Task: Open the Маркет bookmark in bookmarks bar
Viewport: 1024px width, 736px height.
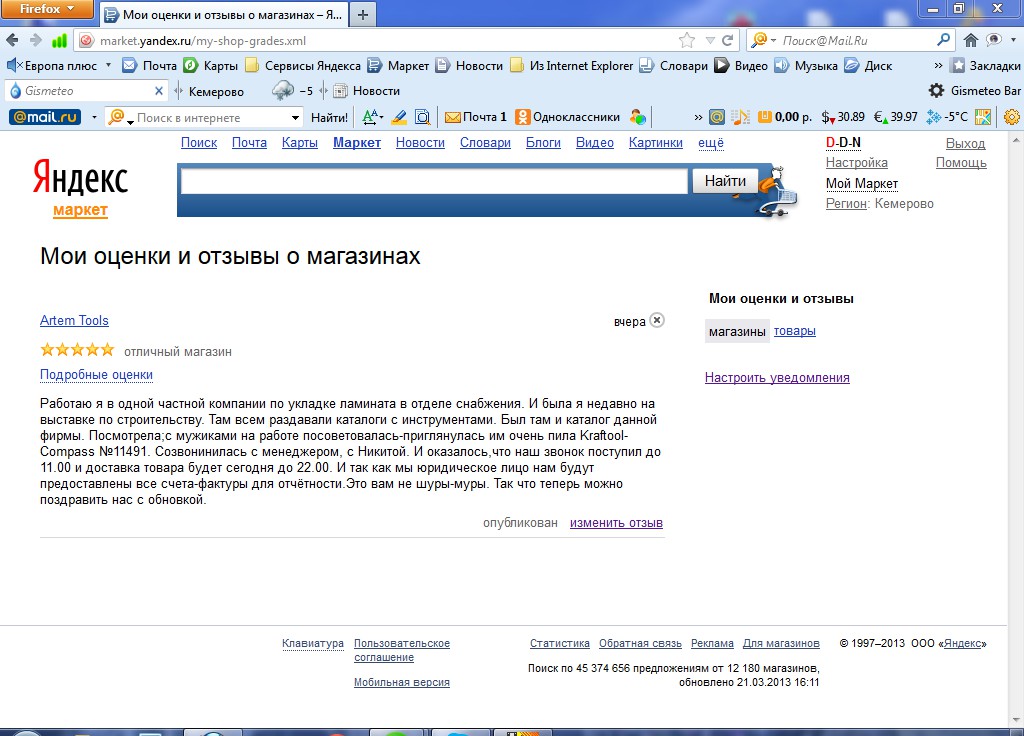Action: pyautogui.click(x=398, y=65)
